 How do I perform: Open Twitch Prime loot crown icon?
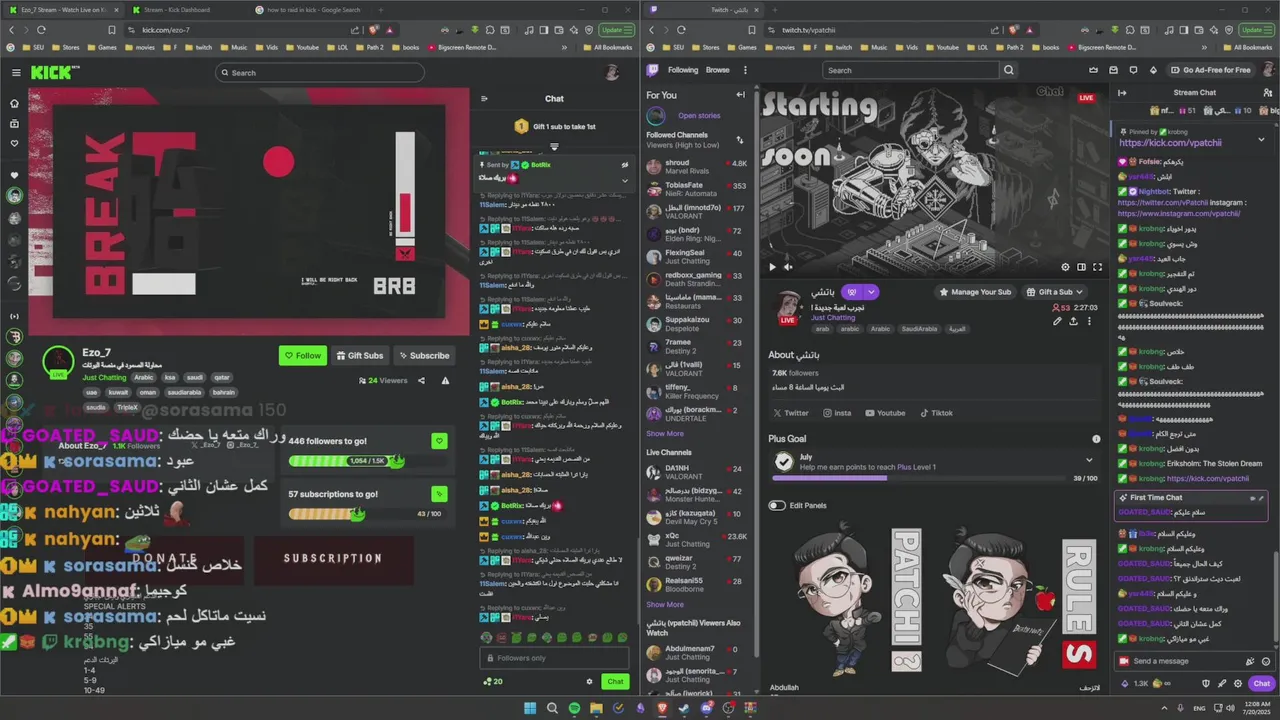point(1093,70)
